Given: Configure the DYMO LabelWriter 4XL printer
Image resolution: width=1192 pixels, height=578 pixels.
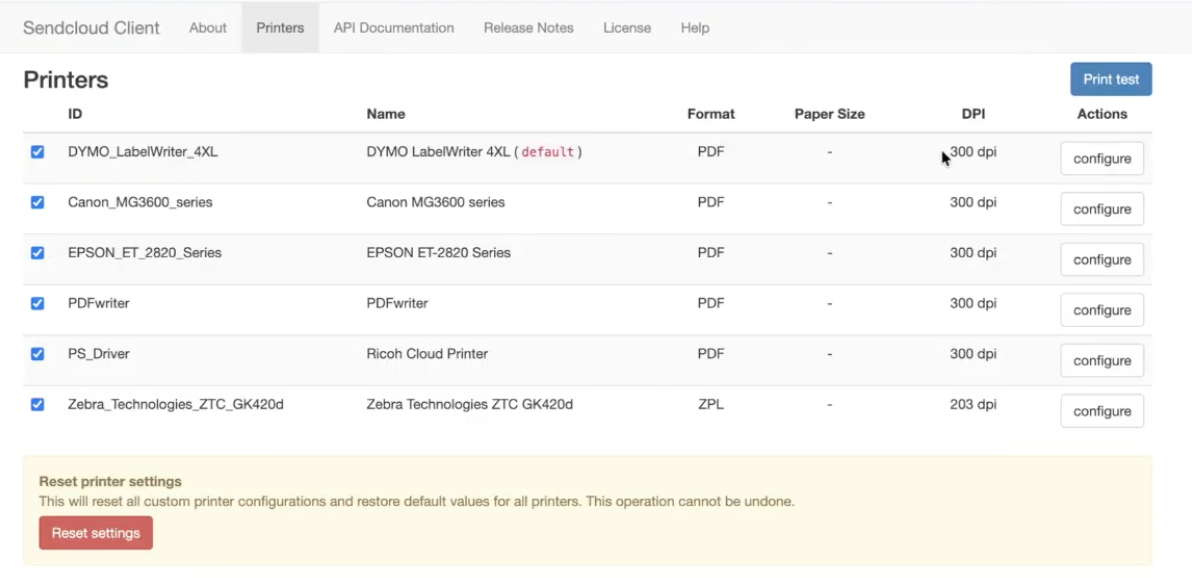Looking at the screenshot, I should (1102, 158).
